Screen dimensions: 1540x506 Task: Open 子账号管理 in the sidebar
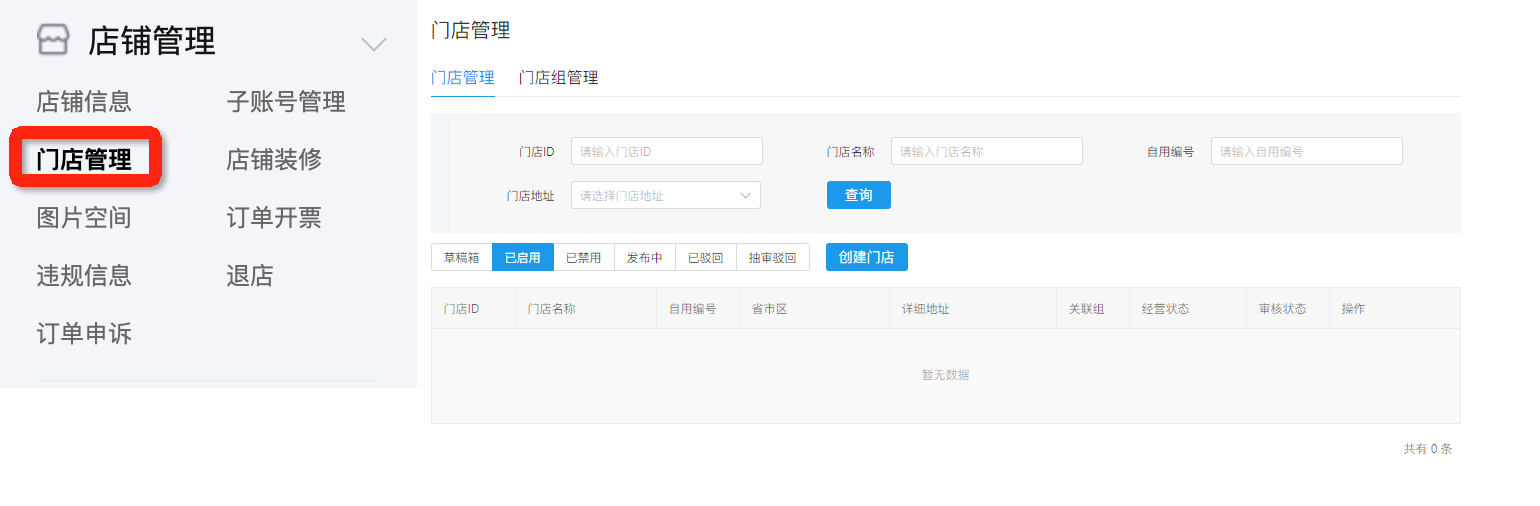tap(286, 101)
